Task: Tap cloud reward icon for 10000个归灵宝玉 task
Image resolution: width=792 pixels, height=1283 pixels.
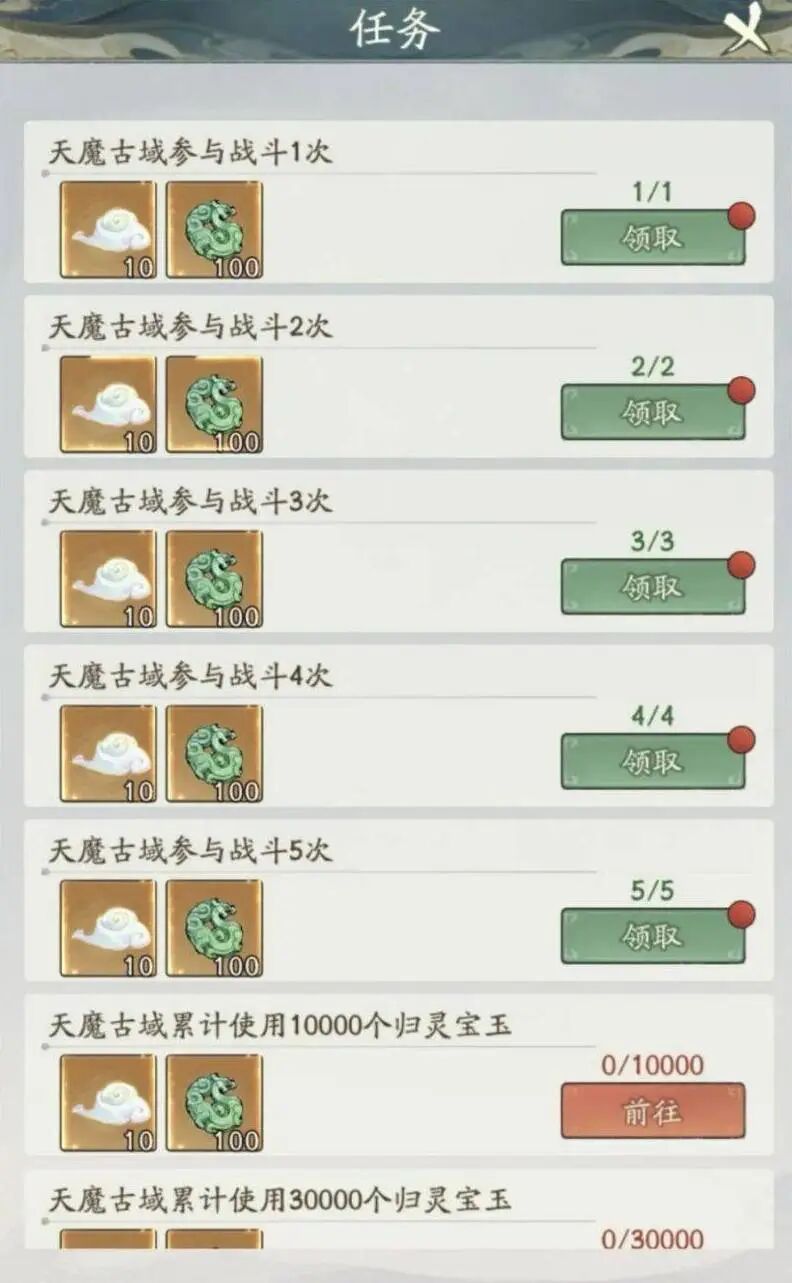Action: pyautogui.click(x=108, y=1103)
